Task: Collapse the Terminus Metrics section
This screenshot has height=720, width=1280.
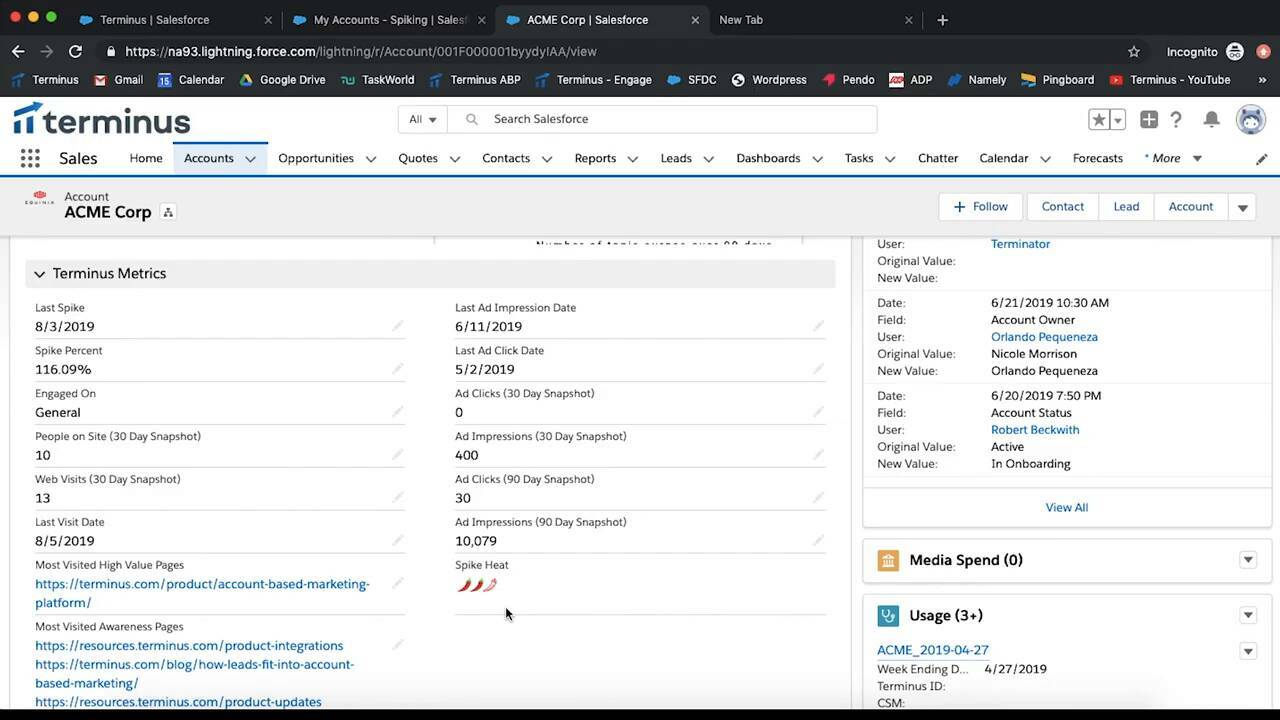Action: (39, 273)
